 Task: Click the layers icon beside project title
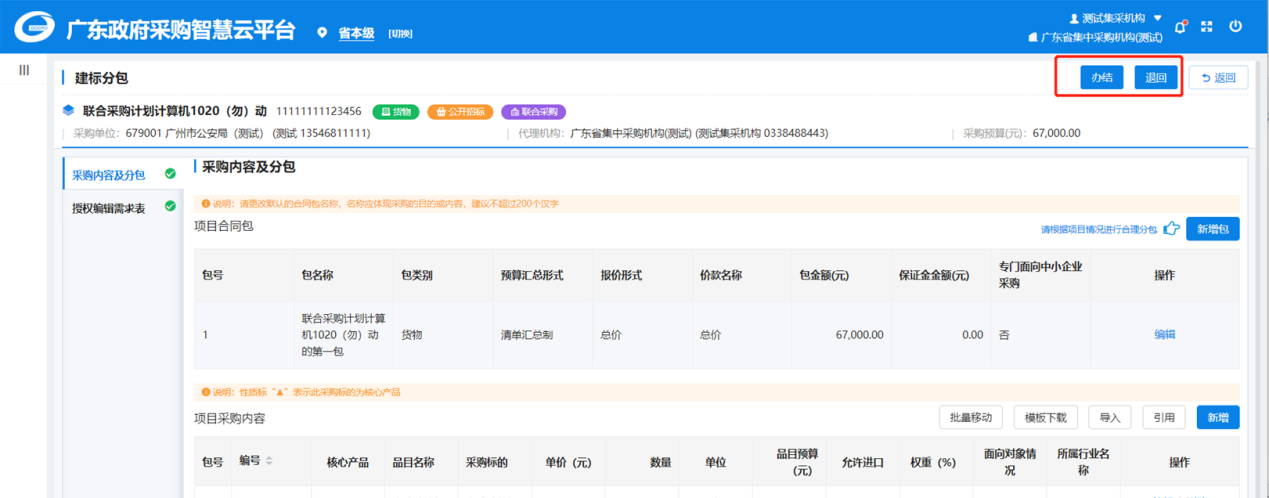click(x=68, y=111)
